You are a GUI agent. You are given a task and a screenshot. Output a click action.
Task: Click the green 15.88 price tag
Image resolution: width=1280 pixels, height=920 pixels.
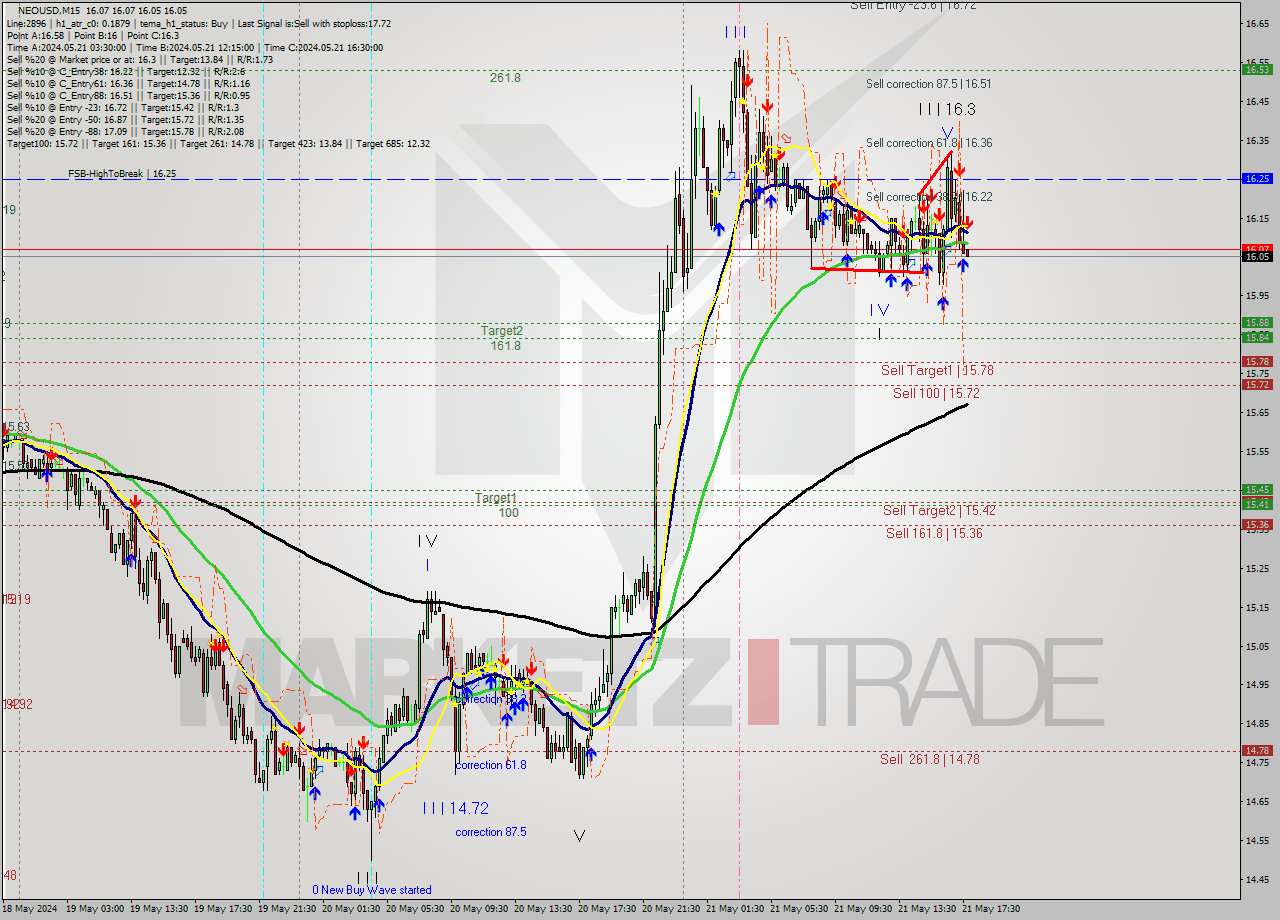1256,323
